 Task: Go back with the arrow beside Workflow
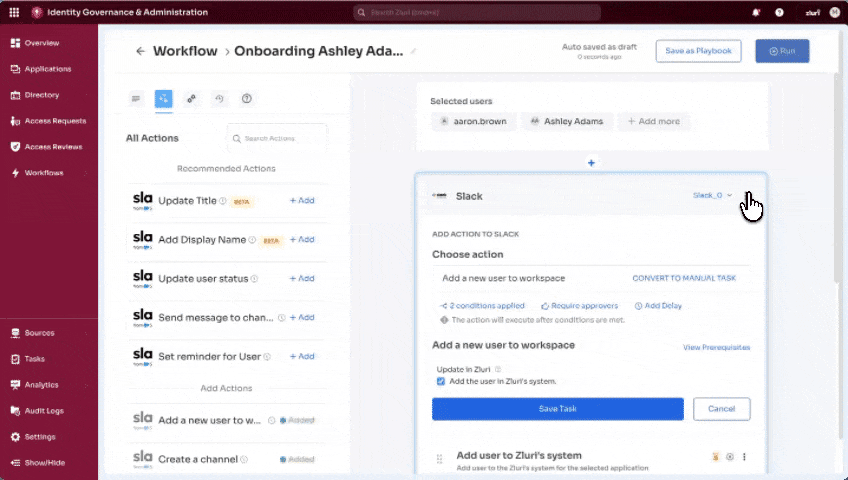(x=141, y=51)
